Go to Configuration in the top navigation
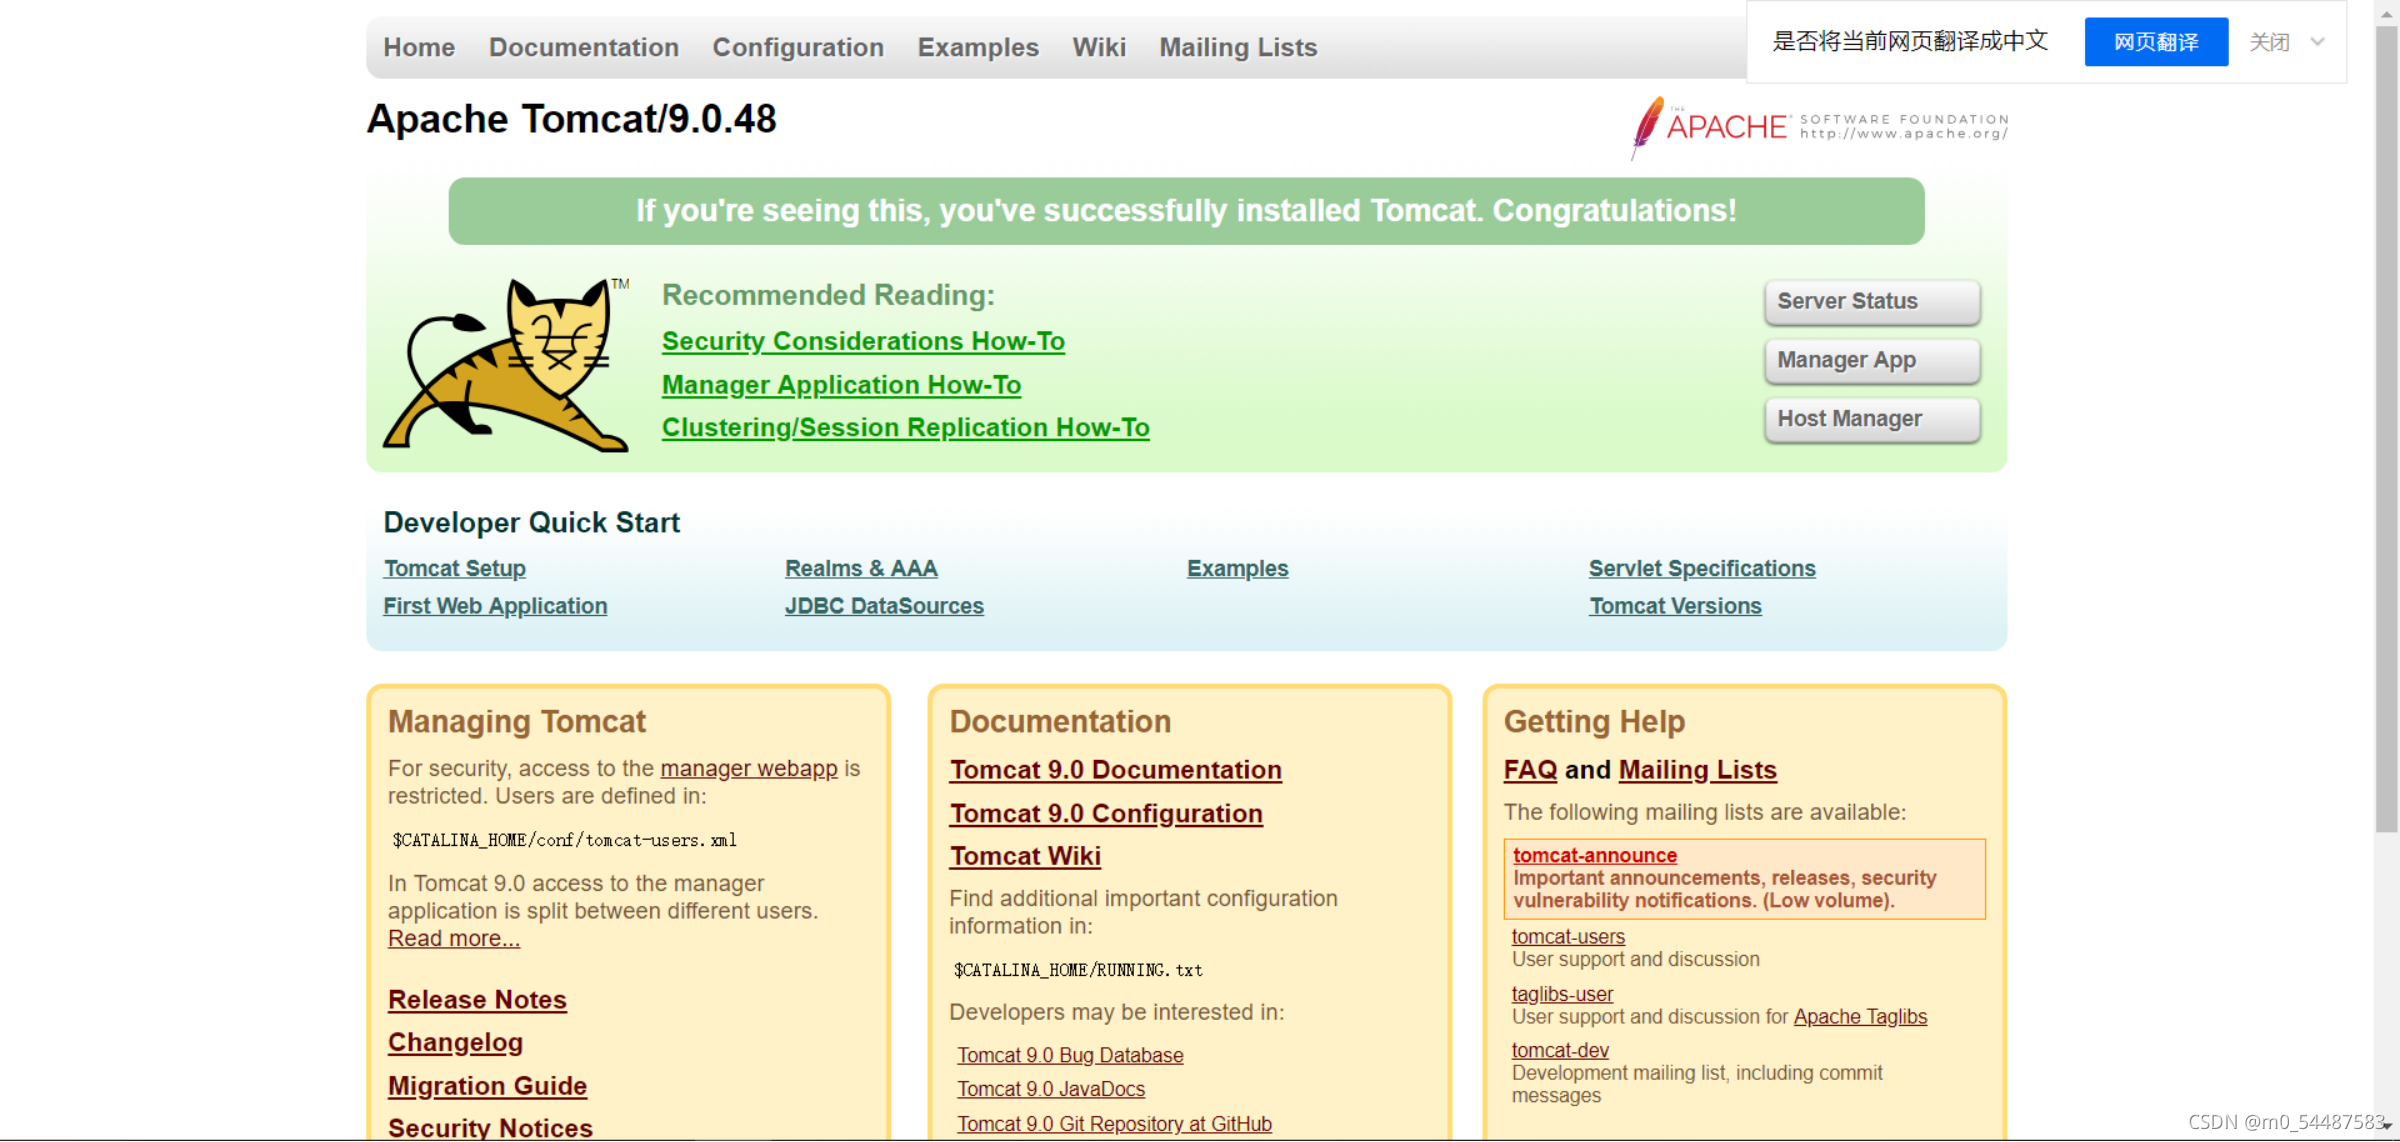Screen dimensions: 2400x1142 pos(797,47)
